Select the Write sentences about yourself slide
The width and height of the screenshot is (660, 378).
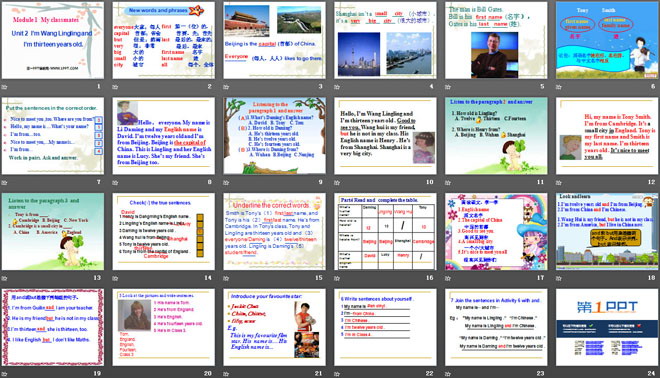(x=385, y=327)
